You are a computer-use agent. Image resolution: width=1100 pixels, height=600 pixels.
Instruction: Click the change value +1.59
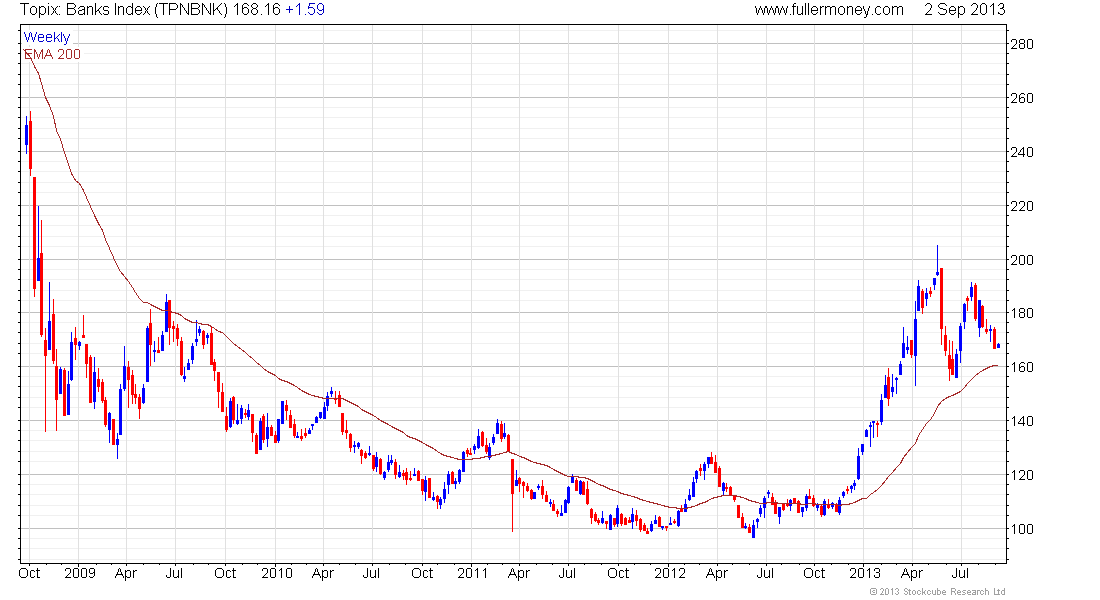click(x=304, y=10)
